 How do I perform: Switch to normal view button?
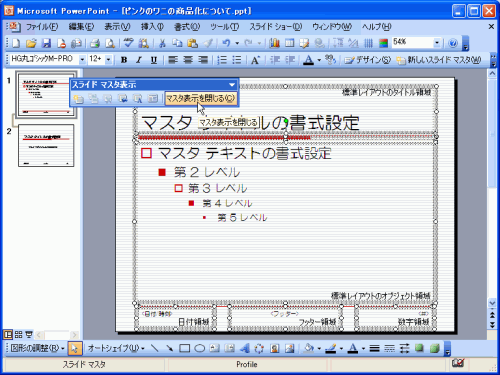(x=8, y=334)
